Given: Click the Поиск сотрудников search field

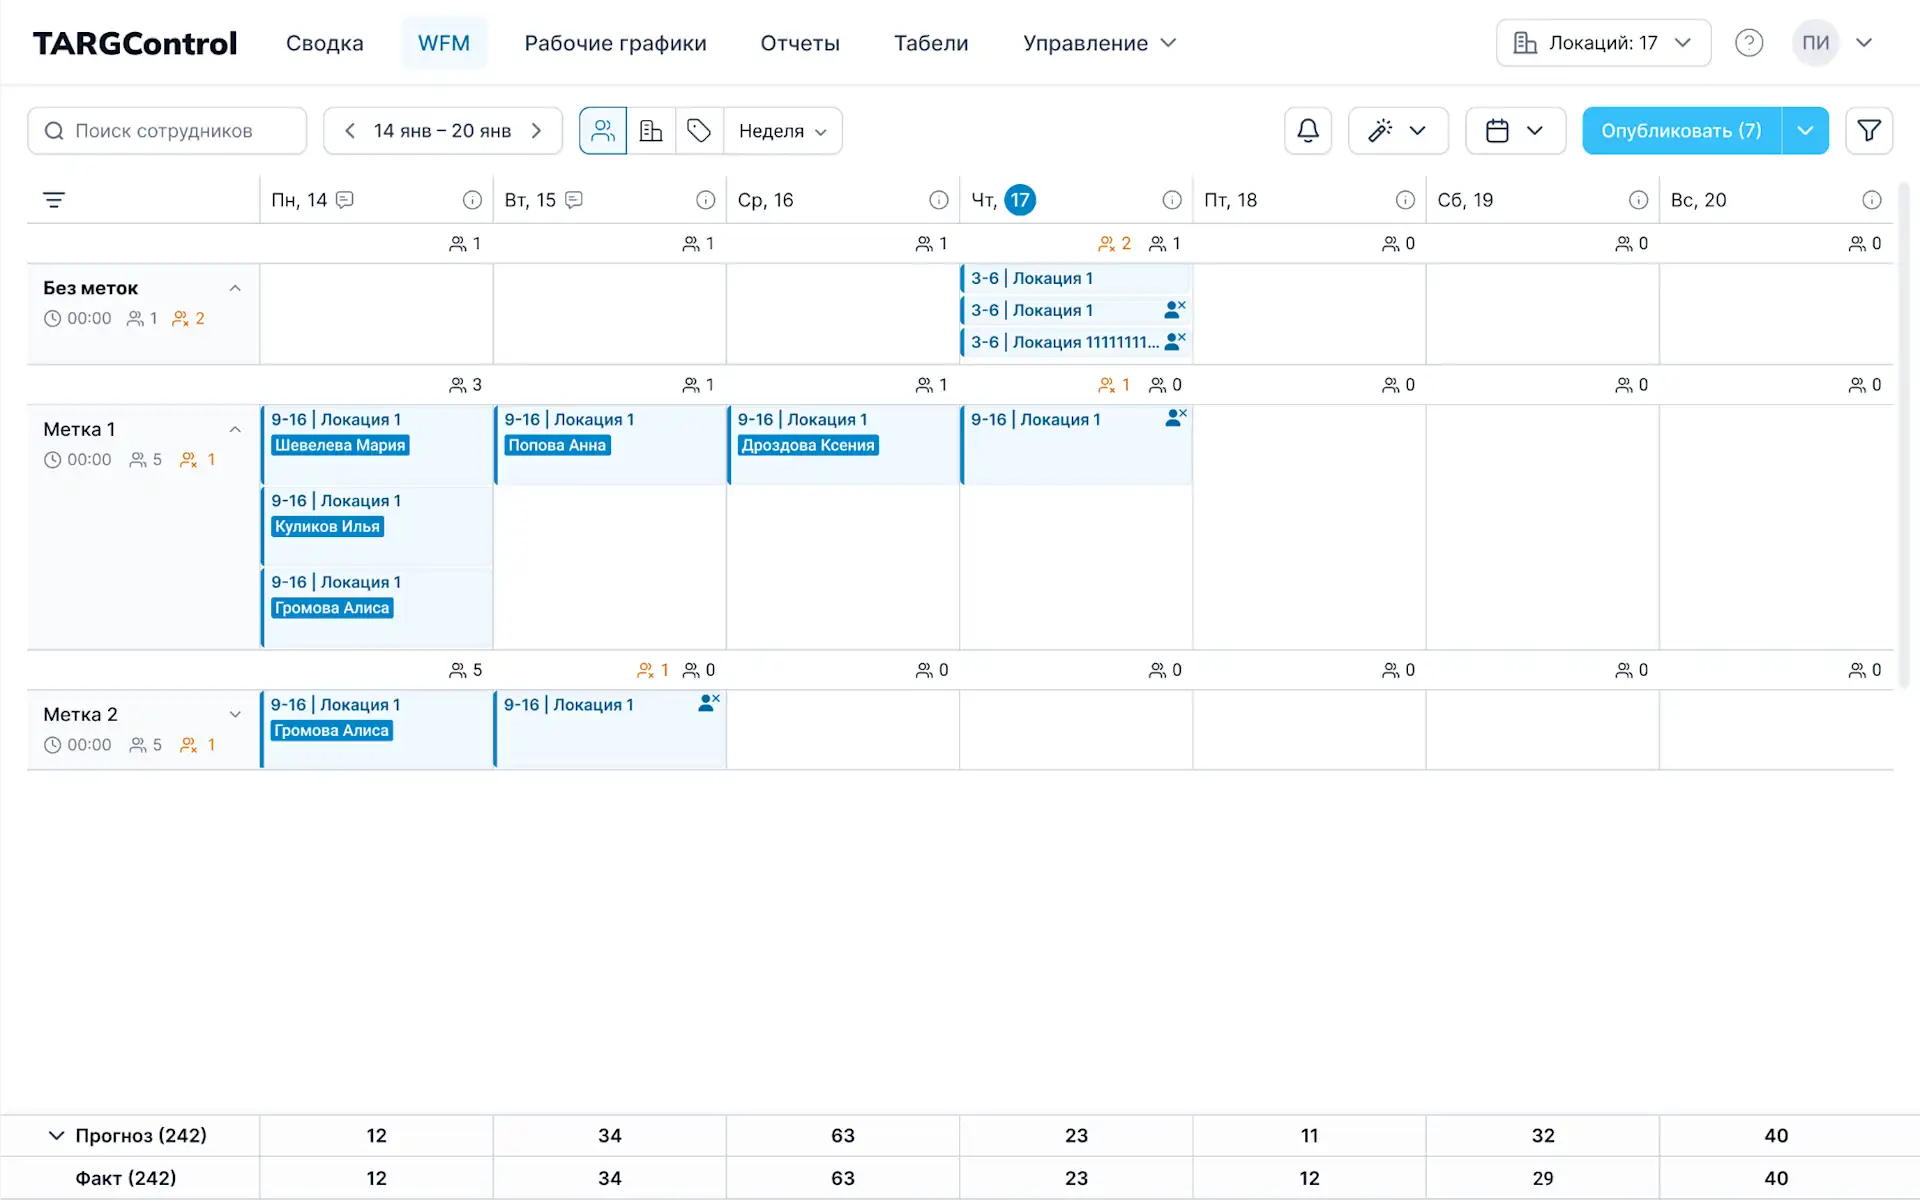Looking at the screenshot, I should [167, 131].
